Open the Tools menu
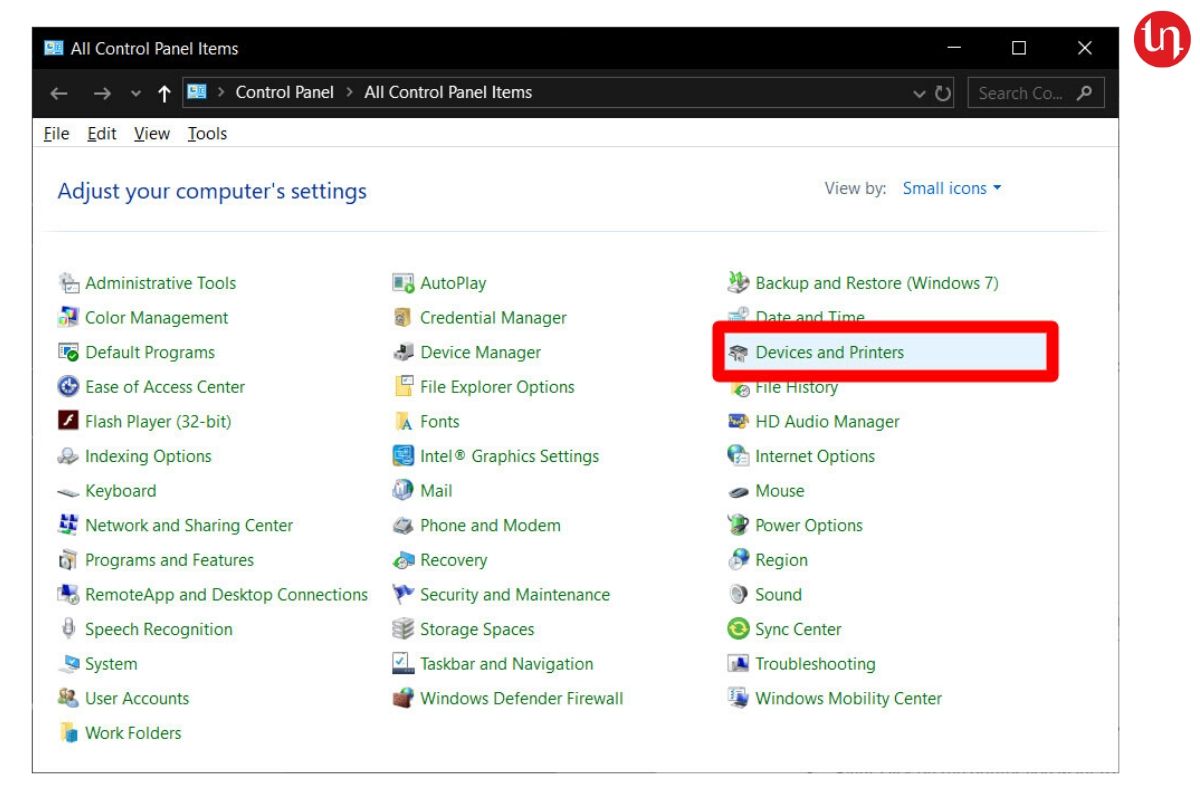 (x=207, y=133)
